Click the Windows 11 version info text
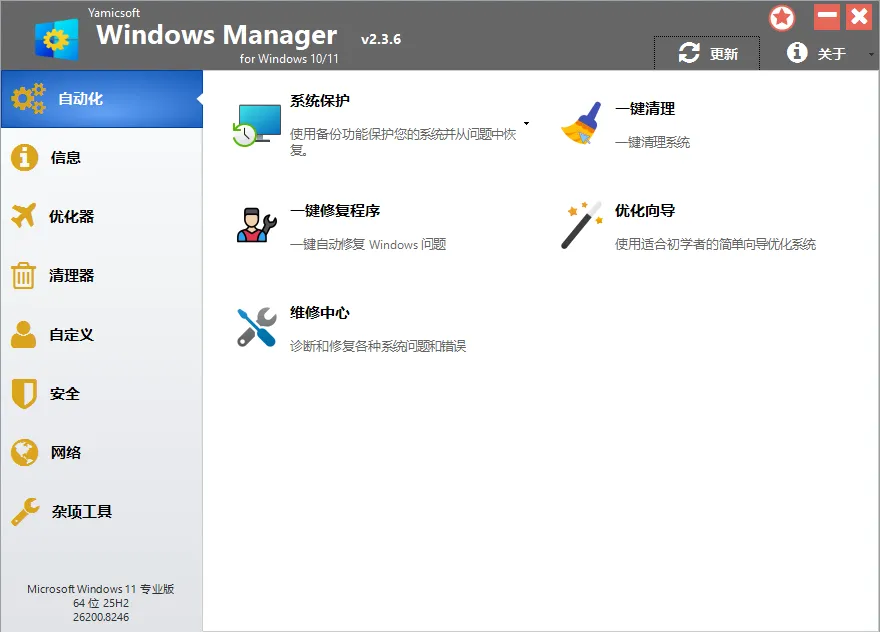880x632 pixels. (100, 602)
